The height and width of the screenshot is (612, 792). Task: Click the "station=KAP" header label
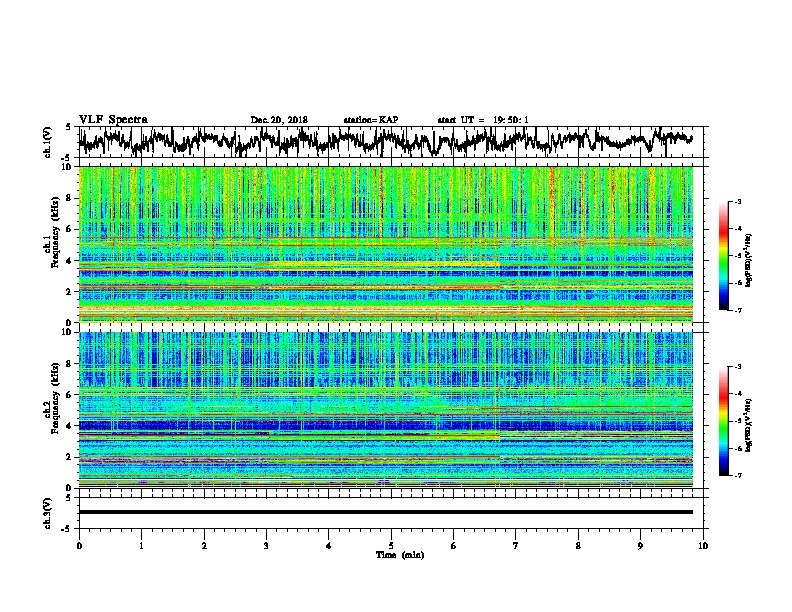coord(371,120)
